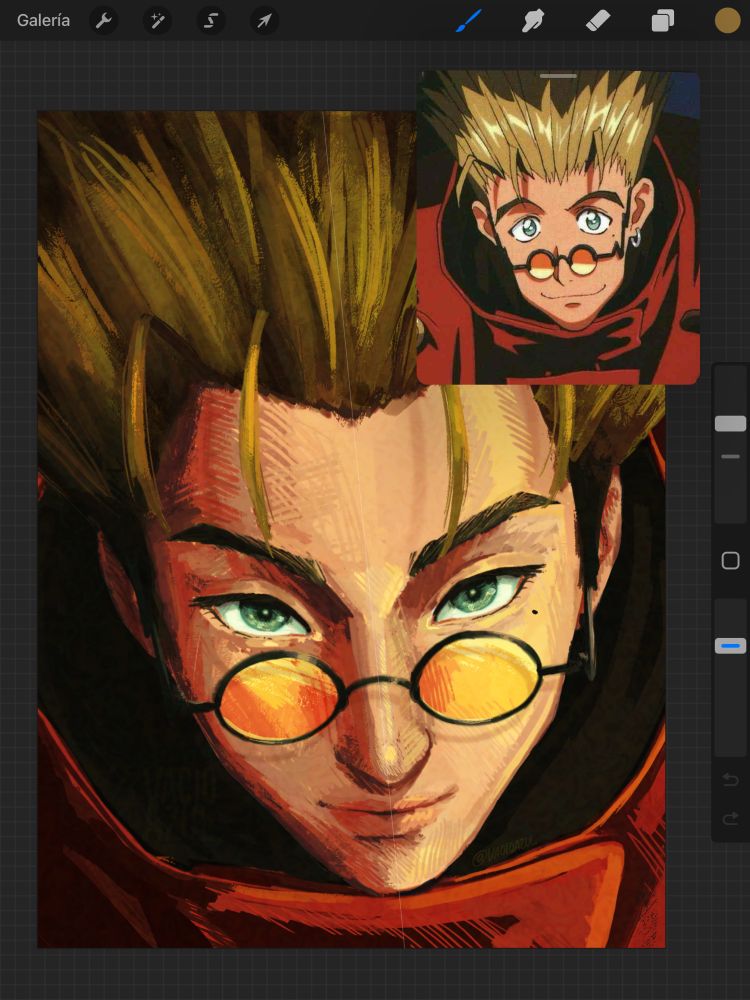Activate the Selection tool
The height and width of the screenshot is (1000, 750).
[210, 21]
